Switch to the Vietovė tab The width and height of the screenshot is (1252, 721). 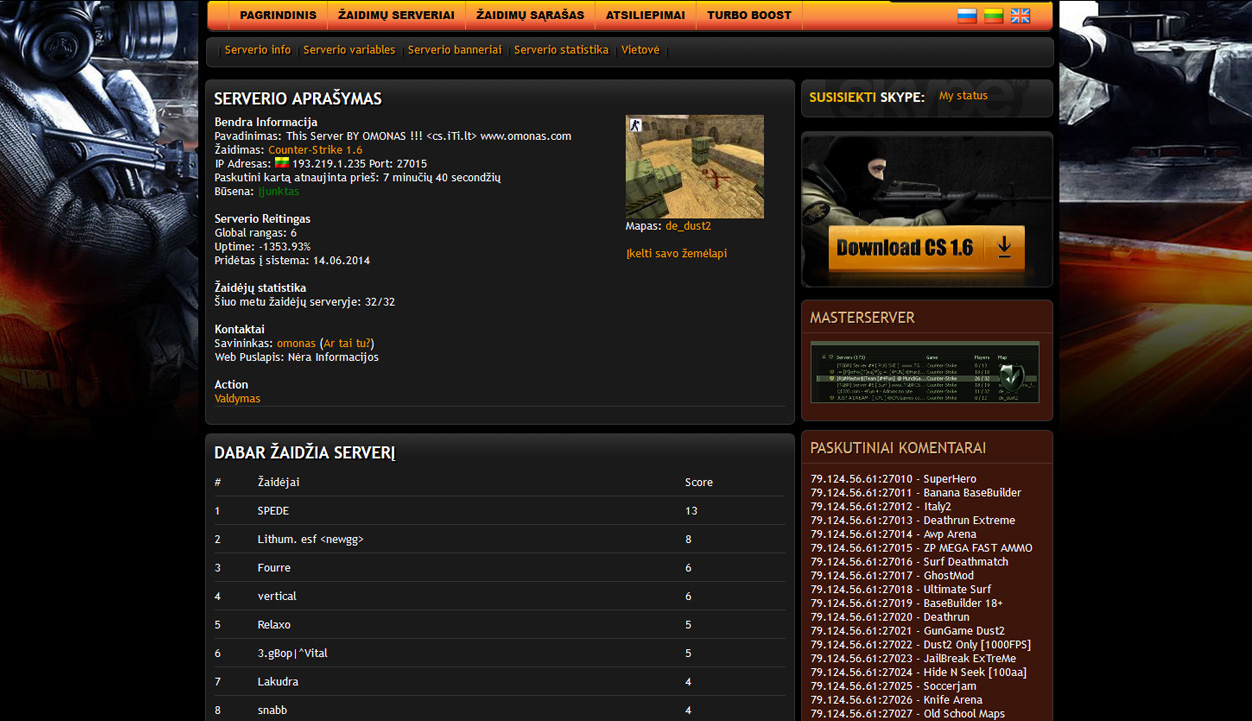coord(640,50)
